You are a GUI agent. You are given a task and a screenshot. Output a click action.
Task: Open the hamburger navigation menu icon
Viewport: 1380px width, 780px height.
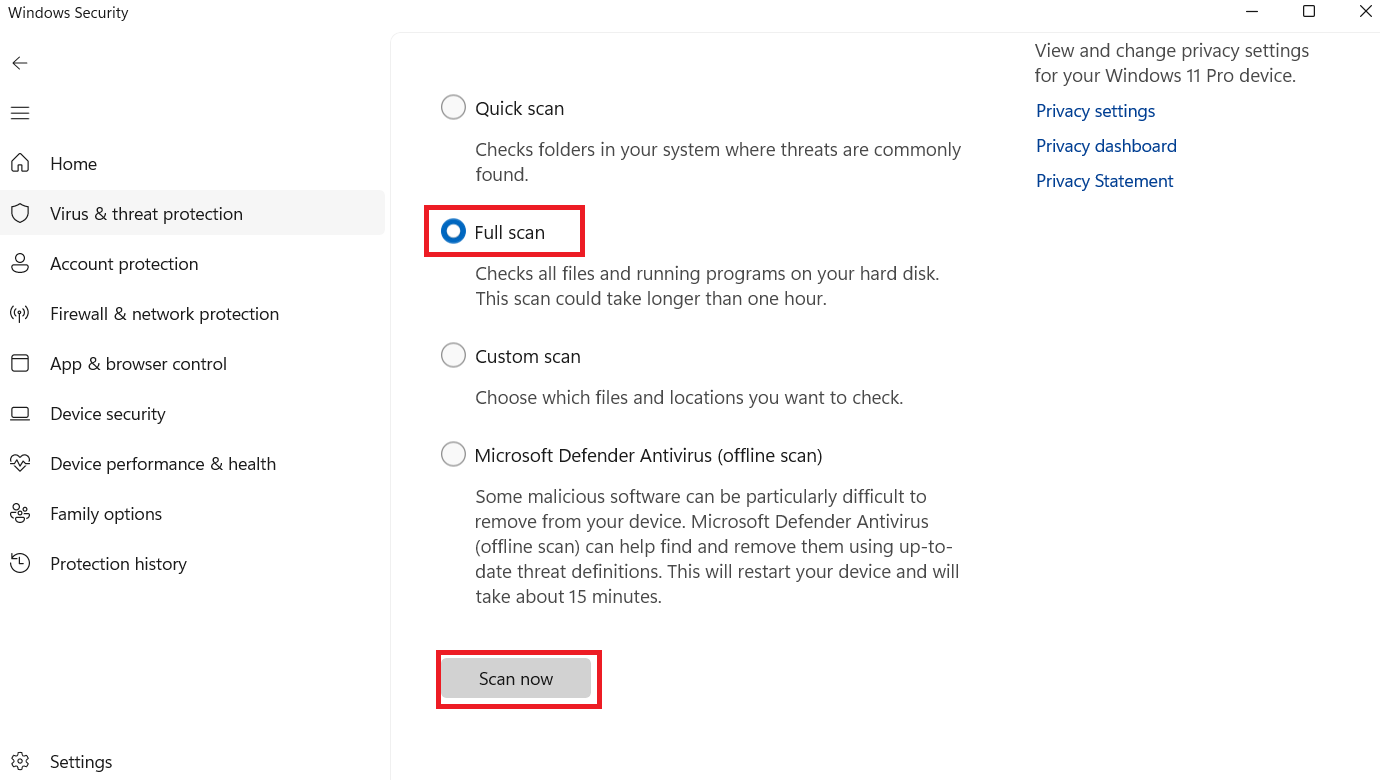(20, 113)
